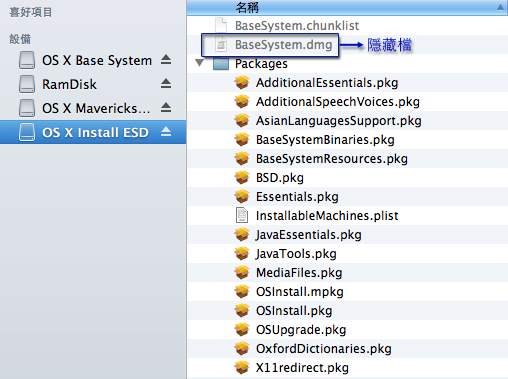Viewport: 508px width, 379px height.
Task: Select OxfordDictionaries.pkg file name
Action: 324,349
